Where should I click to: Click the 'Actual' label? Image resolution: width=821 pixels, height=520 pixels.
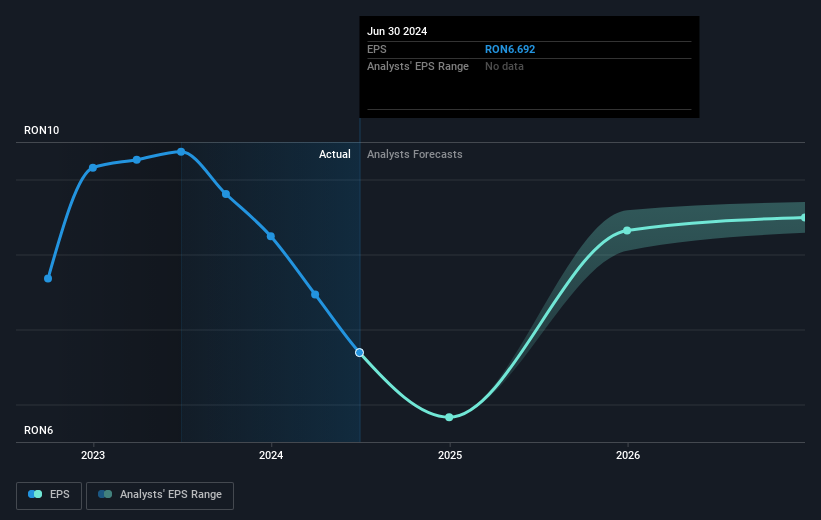tap(335, 154)
